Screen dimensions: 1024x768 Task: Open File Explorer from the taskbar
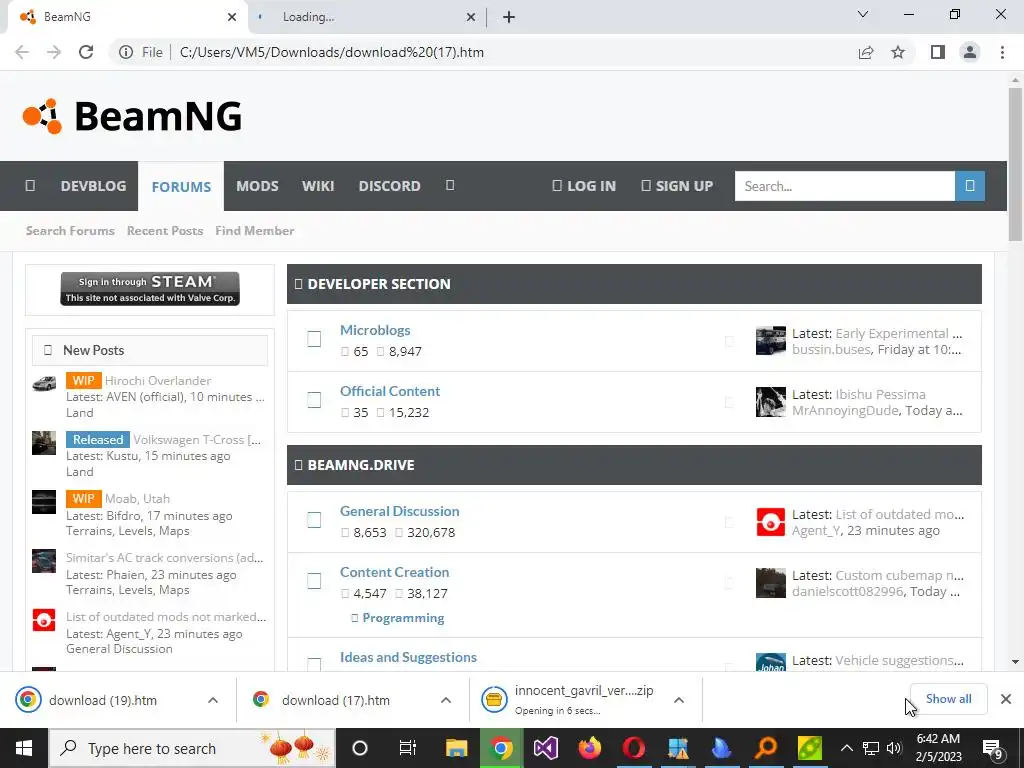pyautogui.click(x=456, y=748)
